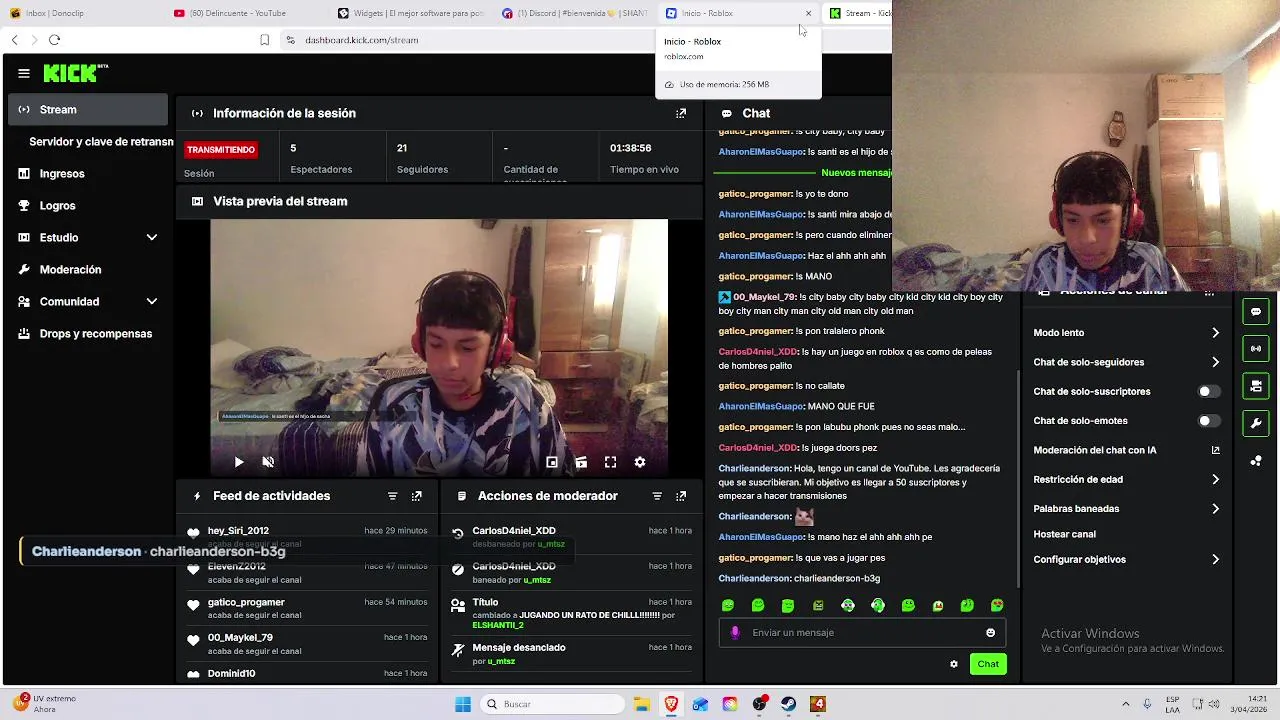The width and height of the screenshot is (1280, 720).
Task: Click the three-dots sidebar icon
Action: pyautogui.click(x=1256, y=460)
